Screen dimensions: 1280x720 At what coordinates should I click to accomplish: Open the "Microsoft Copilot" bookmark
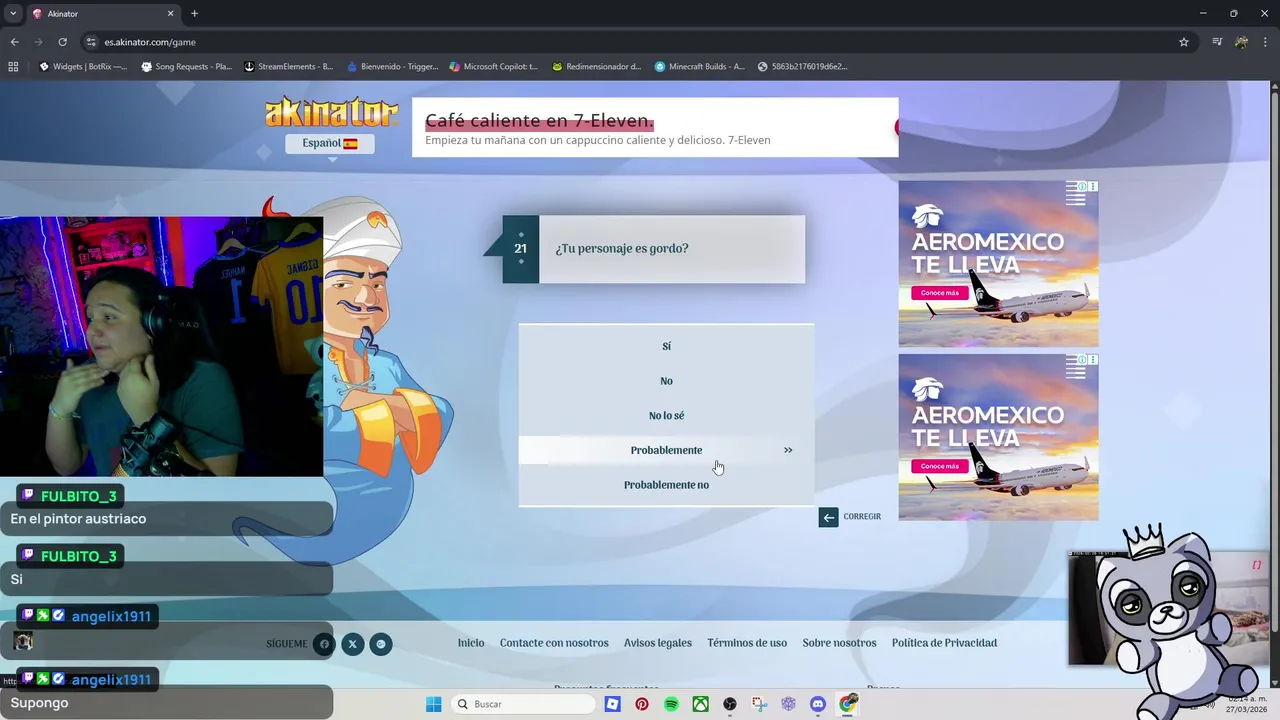point(494,67)
